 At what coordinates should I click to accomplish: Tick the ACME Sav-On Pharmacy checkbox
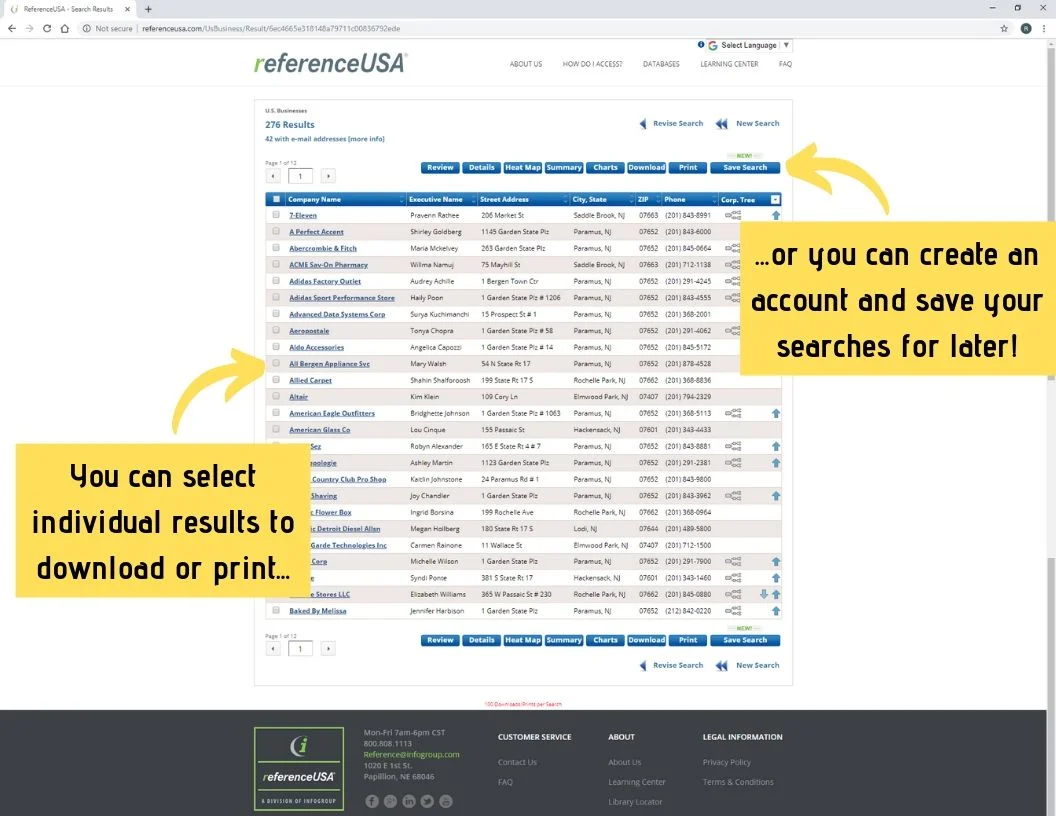point(276,264)
